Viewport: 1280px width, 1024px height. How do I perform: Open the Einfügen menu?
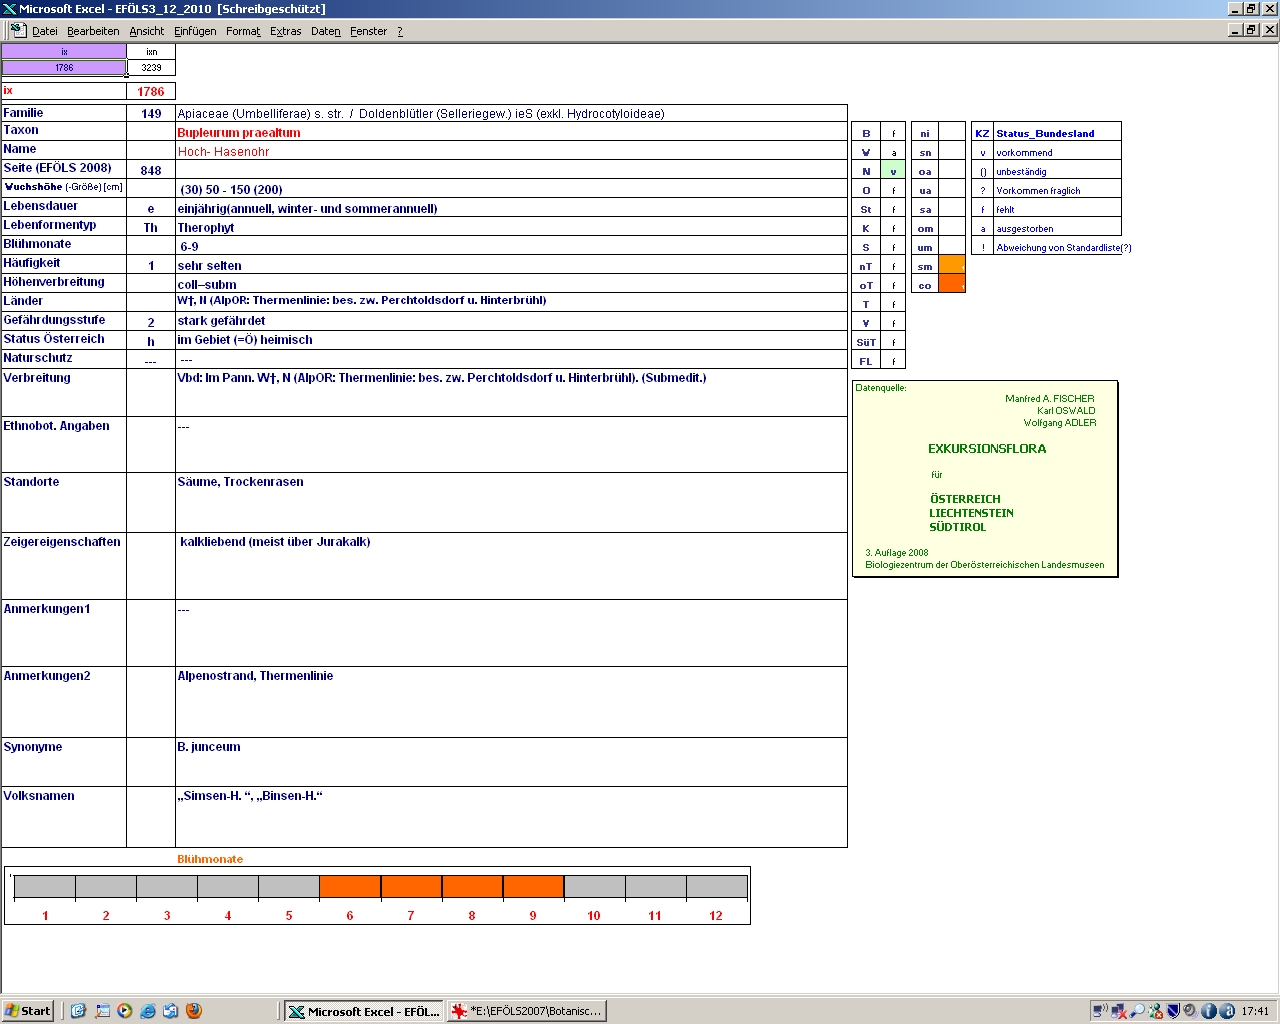(195, 31)
